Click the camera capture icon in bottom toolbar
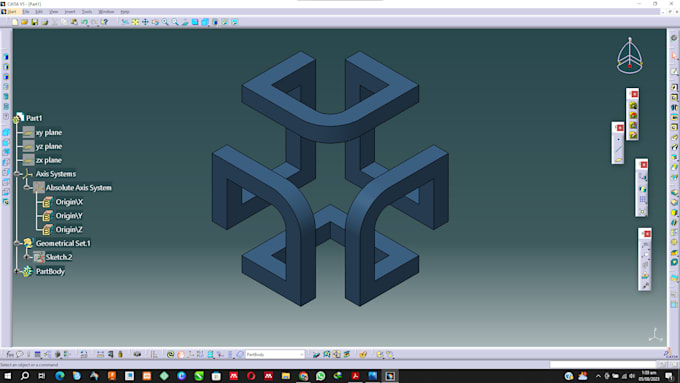Image resolution: width=680 pixels, height=383 pixels. click(x=137, y=354)
